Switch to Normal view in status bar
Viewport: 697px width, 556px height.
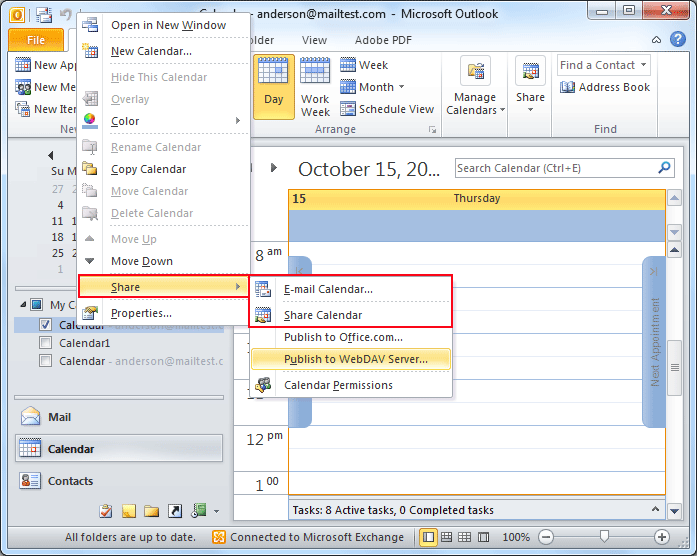pos(428,537)
